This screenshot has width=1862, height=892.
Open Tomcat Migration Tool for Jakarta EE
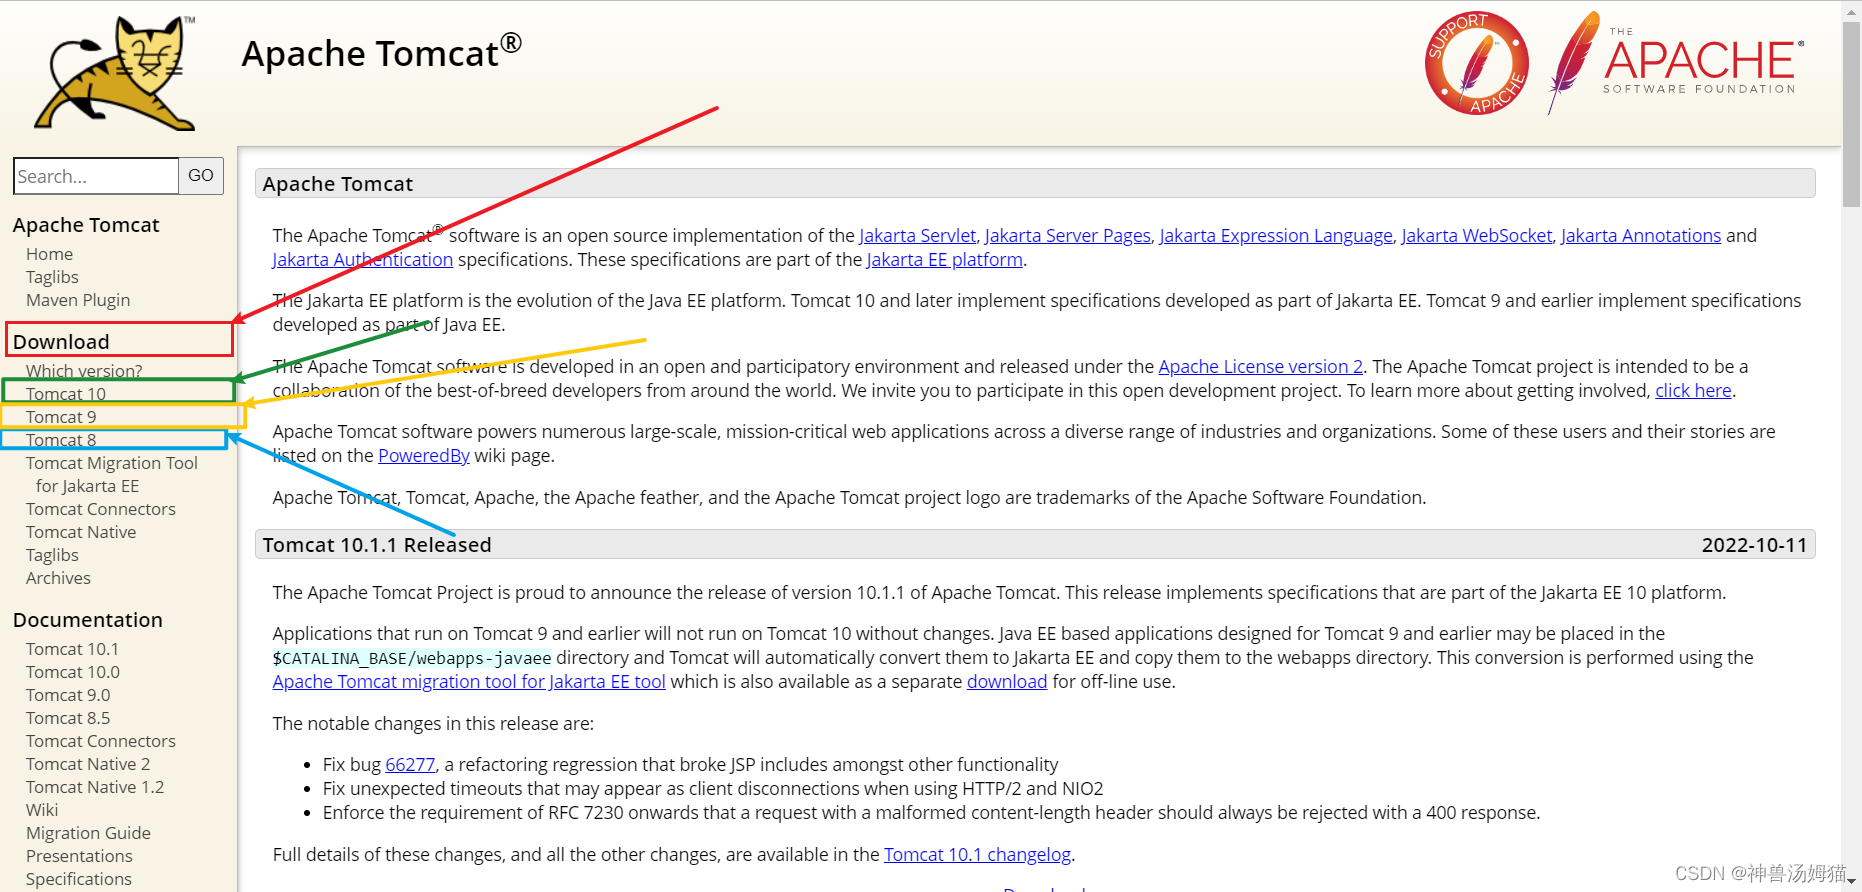[112, 474]
